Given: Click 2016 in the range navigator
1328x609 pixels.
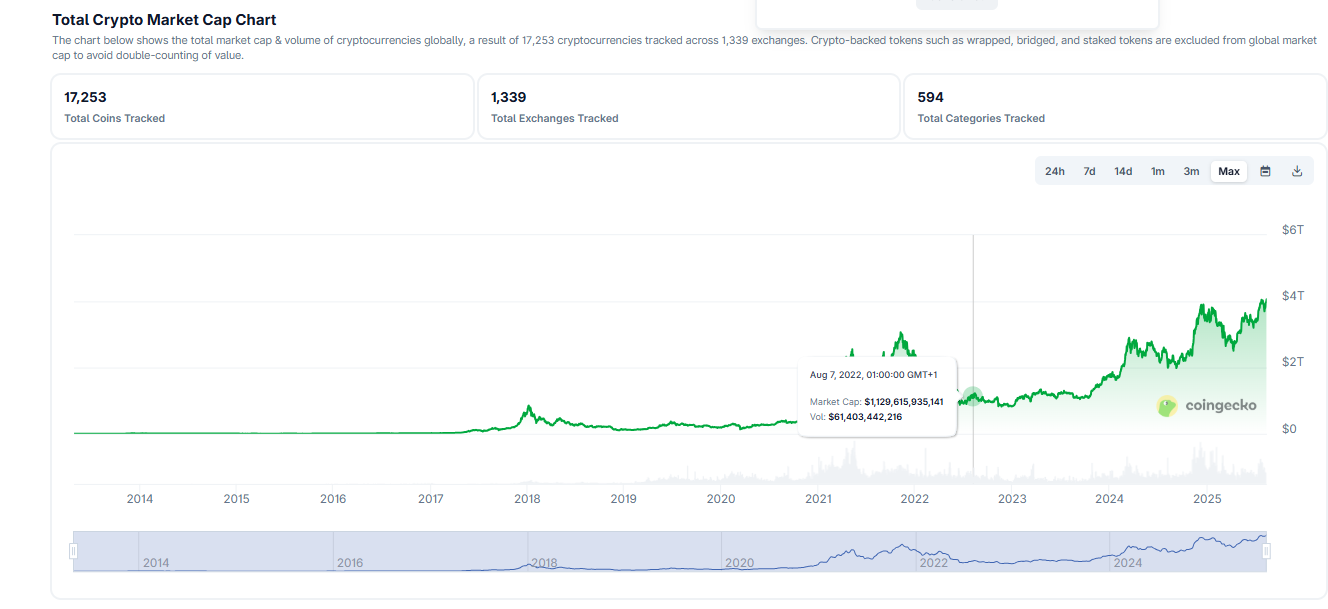Looking at the screenshot, I should coord(350,563).
